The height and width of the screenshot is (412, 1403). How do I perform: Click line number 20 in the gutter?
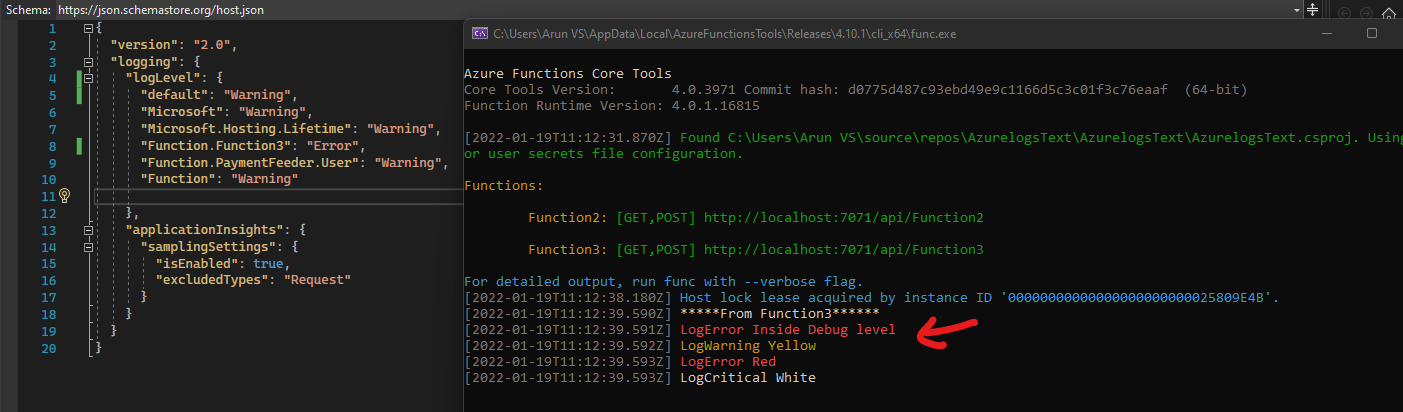48,348
